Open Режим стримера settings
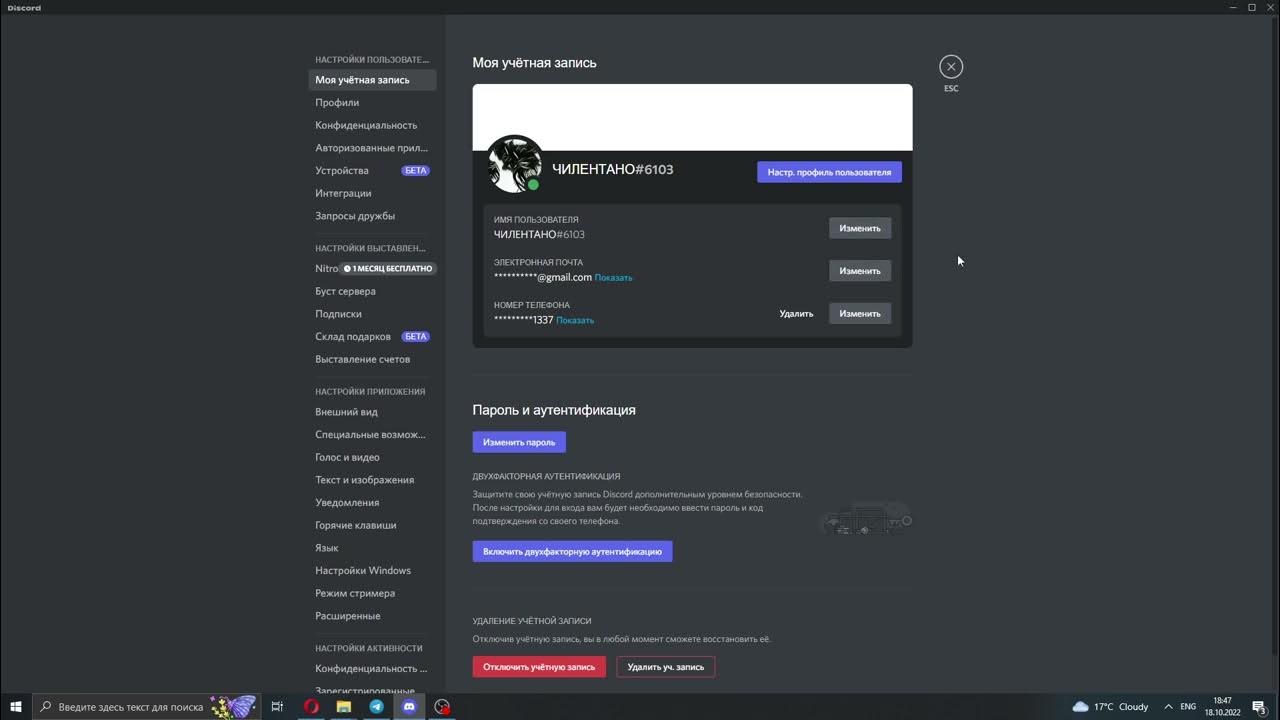The width and height of the screenshot is (1280, 720). (372, 593)
